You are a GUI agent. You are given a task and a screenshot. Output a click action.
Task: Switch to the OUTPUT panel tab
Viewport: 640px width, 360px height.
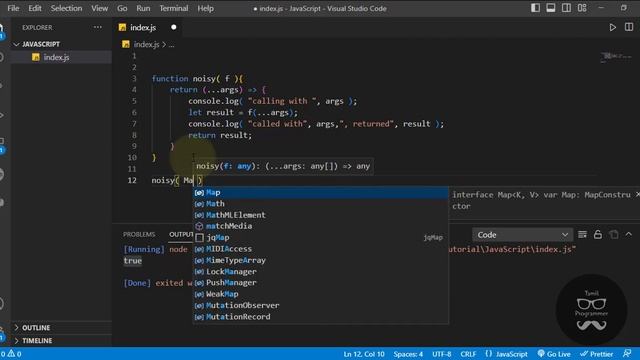click(181, 234)
